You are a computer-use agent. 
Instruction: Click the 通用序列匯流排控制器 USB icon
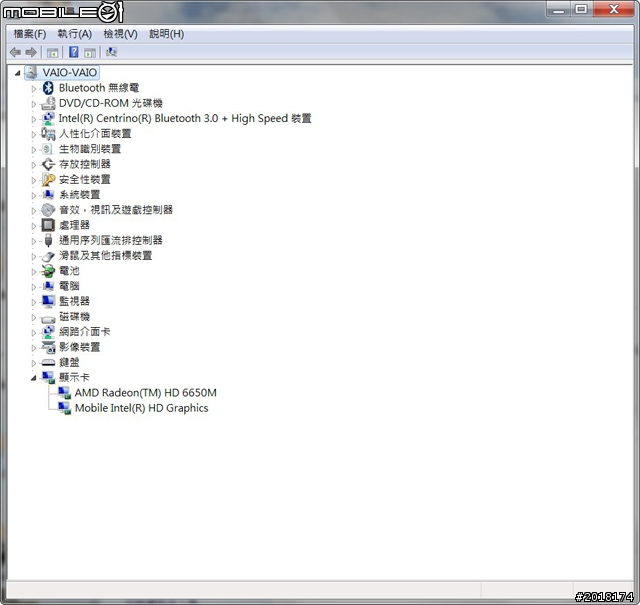[48, 240]
